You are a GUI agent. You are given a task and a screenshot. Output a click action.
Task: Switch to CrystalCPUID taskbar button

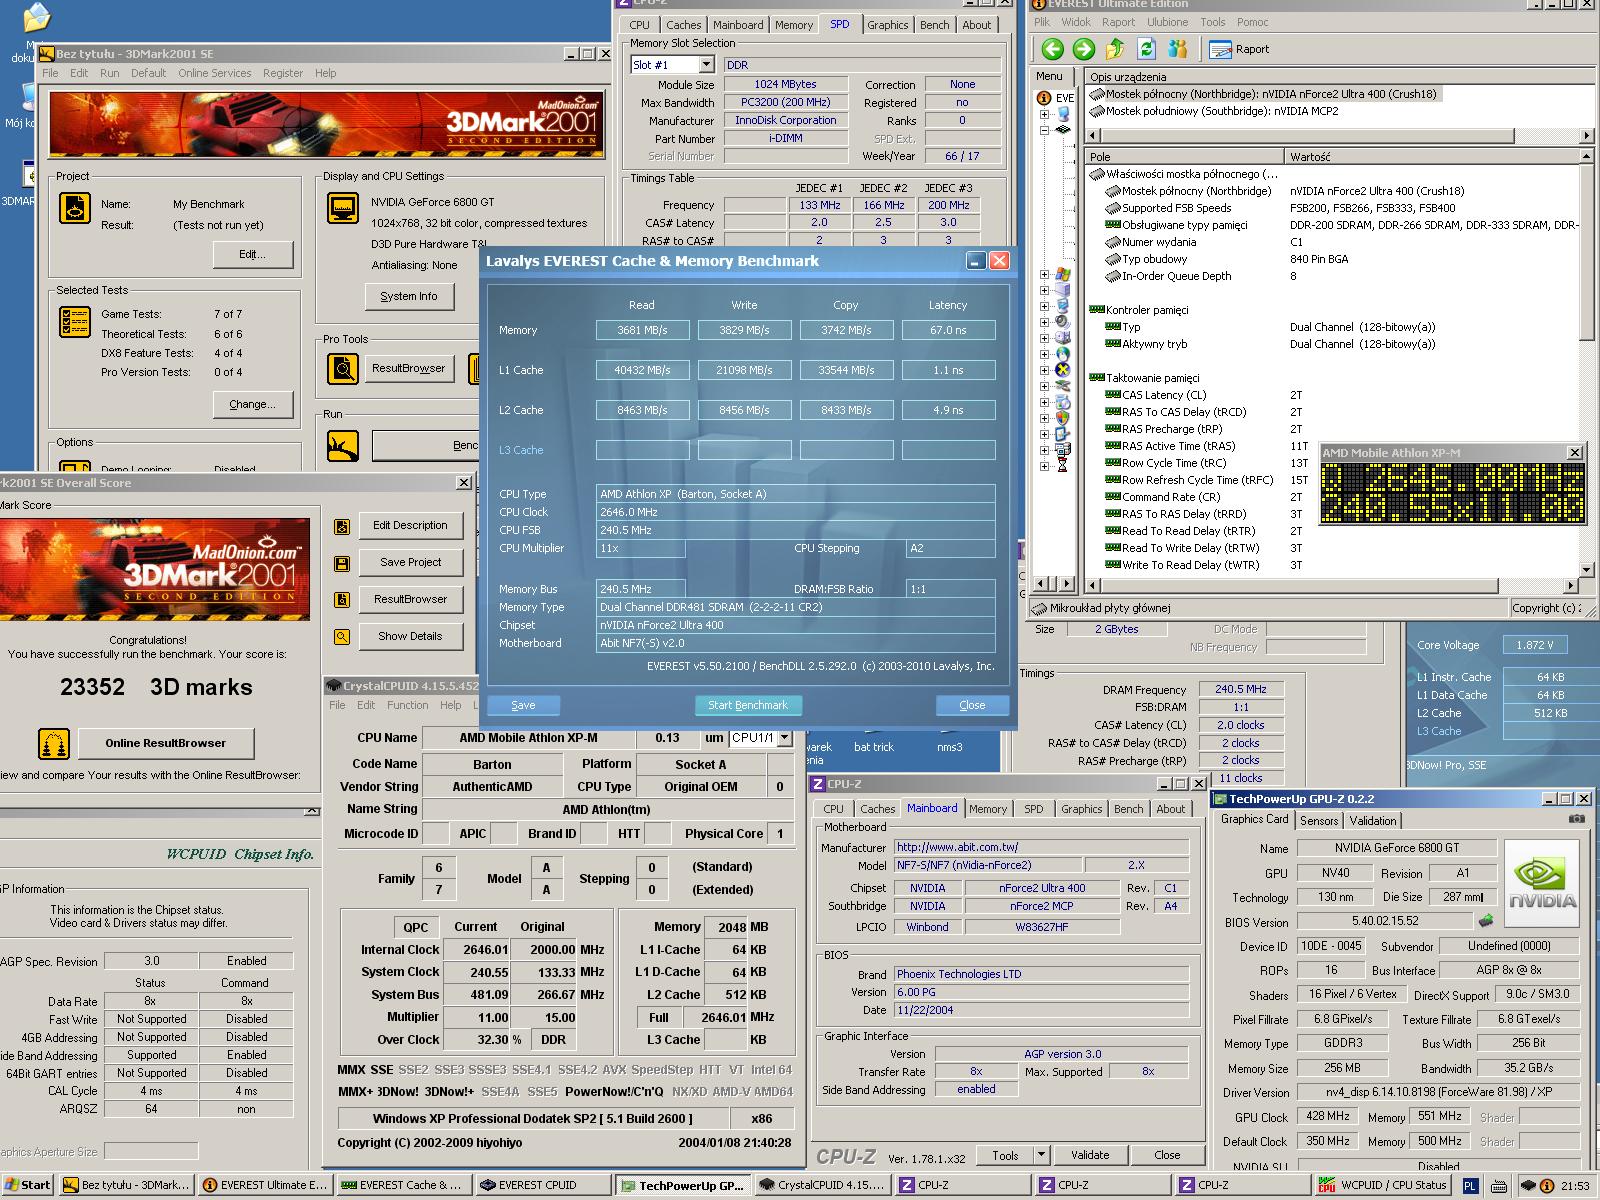tap(820, 1185)
